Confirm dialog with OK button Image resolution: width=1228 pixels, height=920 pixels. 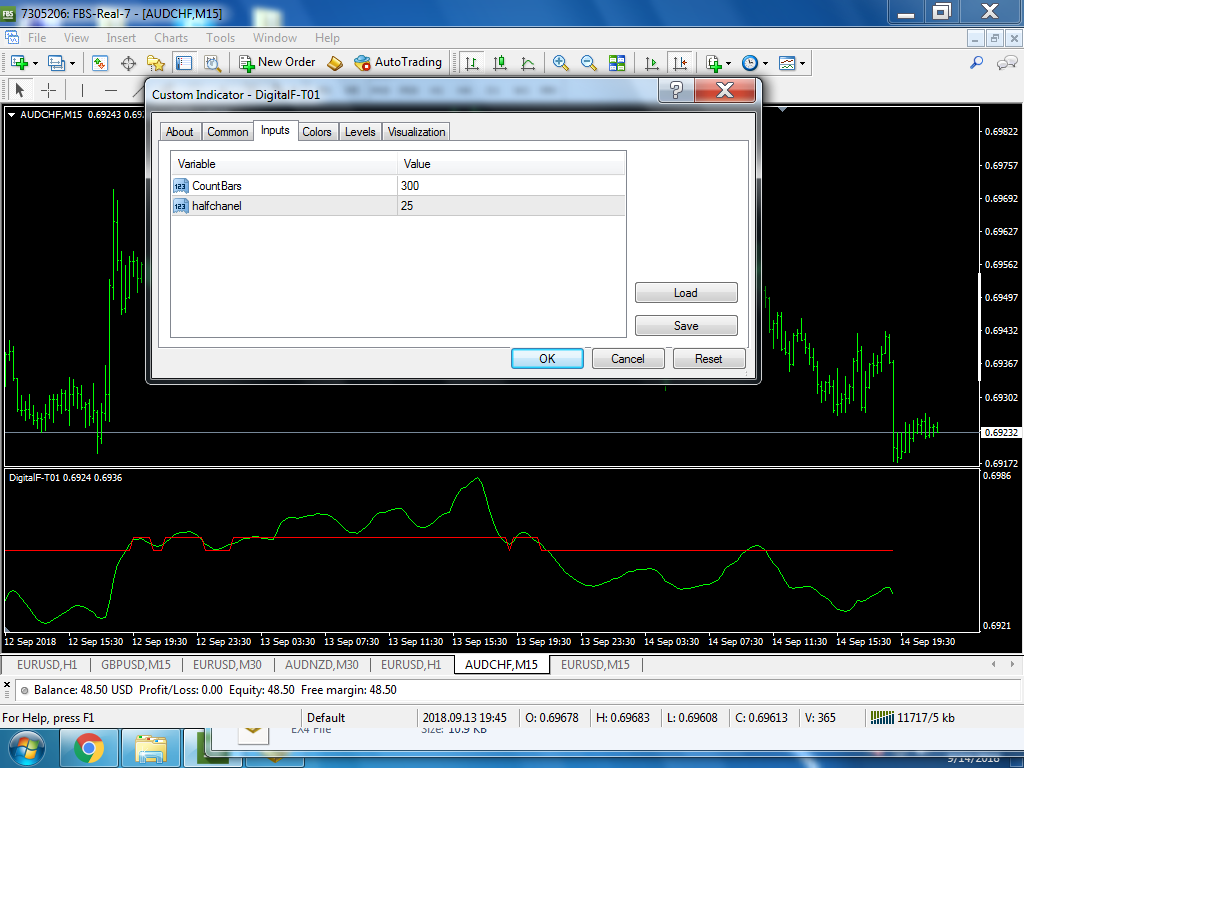pos(547,359)
